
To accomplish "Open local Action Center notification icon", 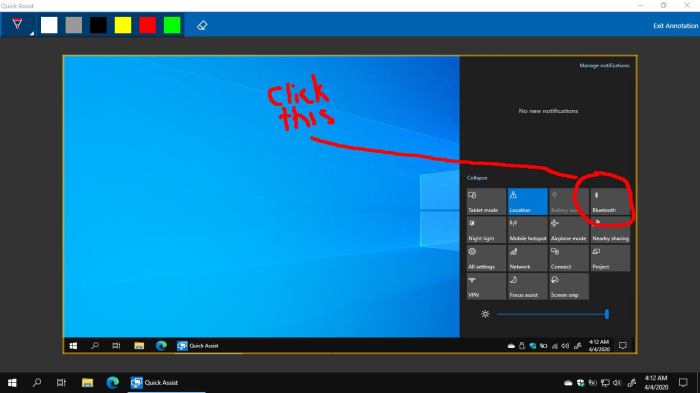I will [683, 382].
